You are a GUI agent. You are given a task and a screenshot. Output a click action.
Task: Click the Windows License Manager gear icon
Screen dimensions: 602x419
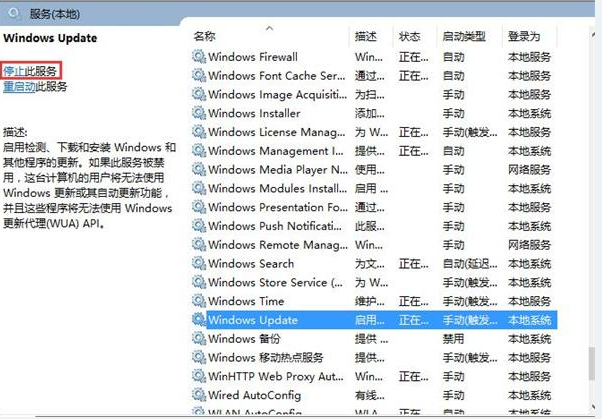tap(198, 132)
